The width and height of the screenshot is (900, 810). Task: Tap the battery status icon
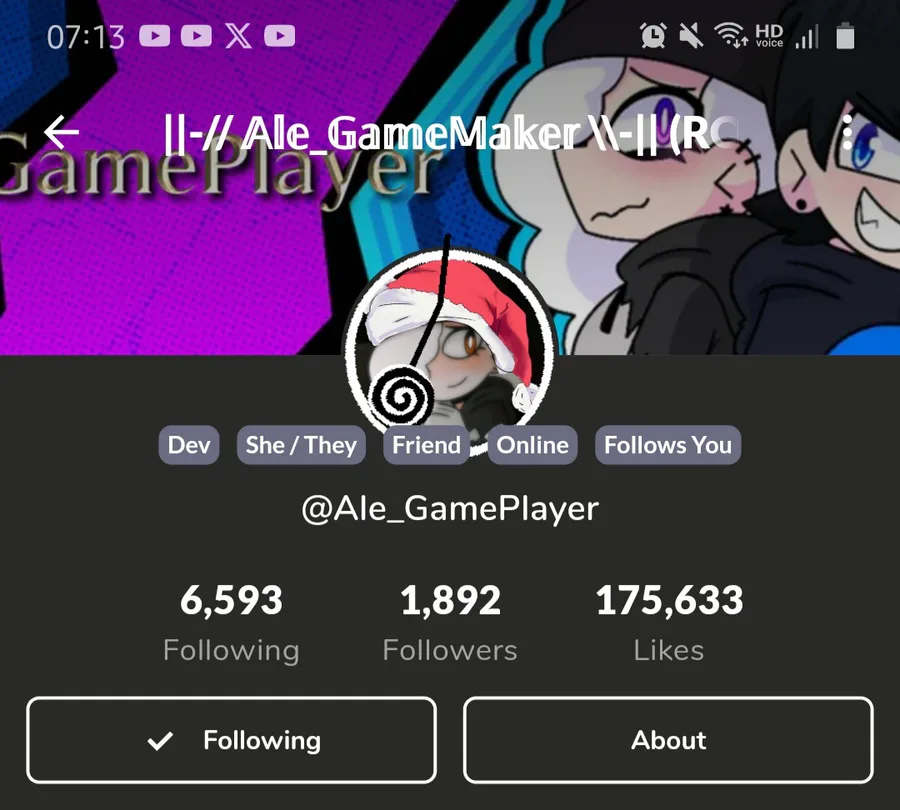[x=845, y=36]
